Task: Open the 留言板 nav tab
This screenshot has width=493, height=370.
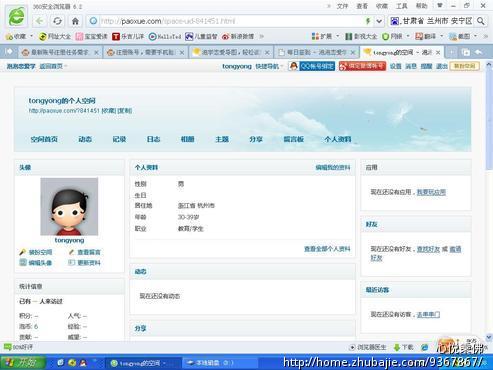Action: [294, 139]
